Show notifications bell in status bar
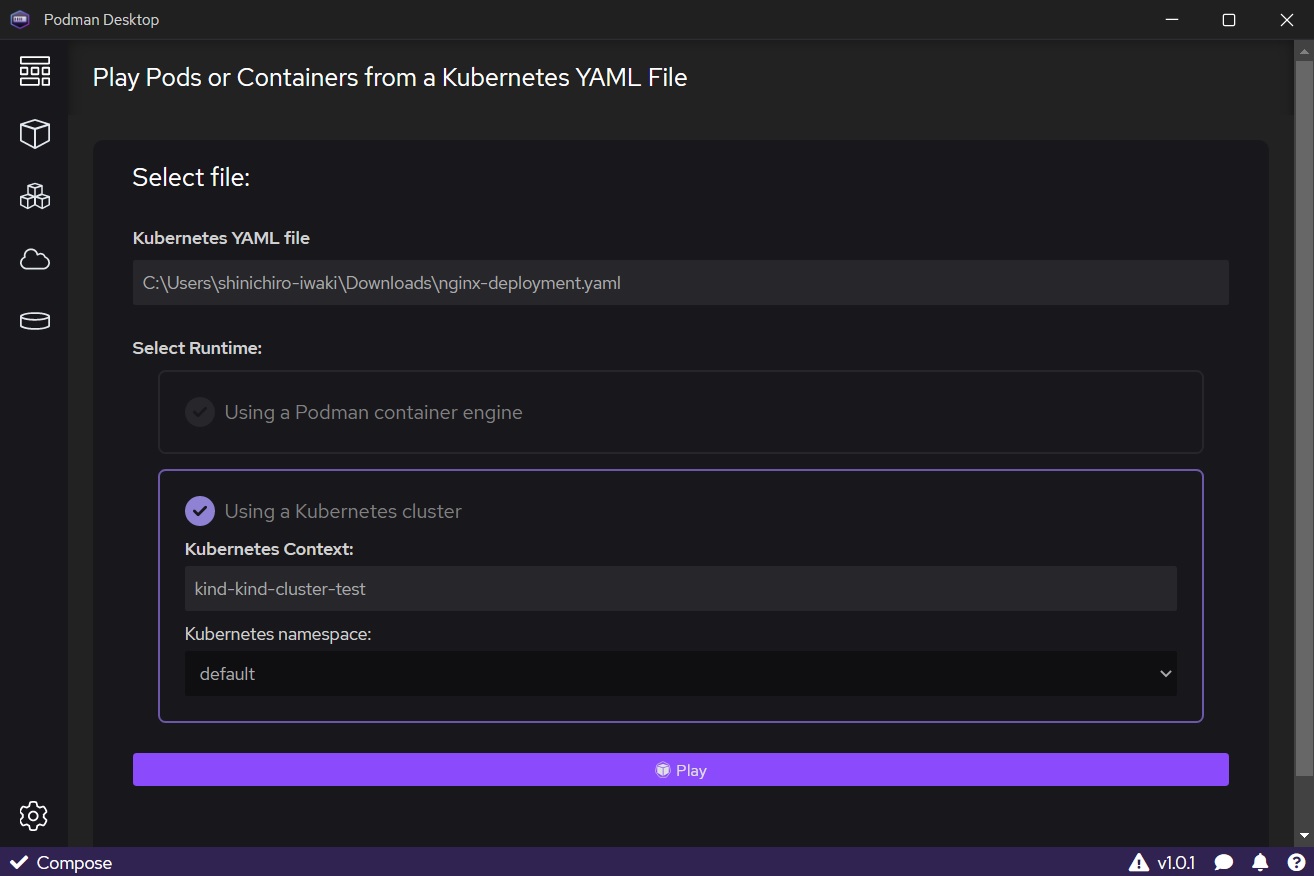Image resolution: width=1314 pixels, height=876 pixels. [1260, 863]
